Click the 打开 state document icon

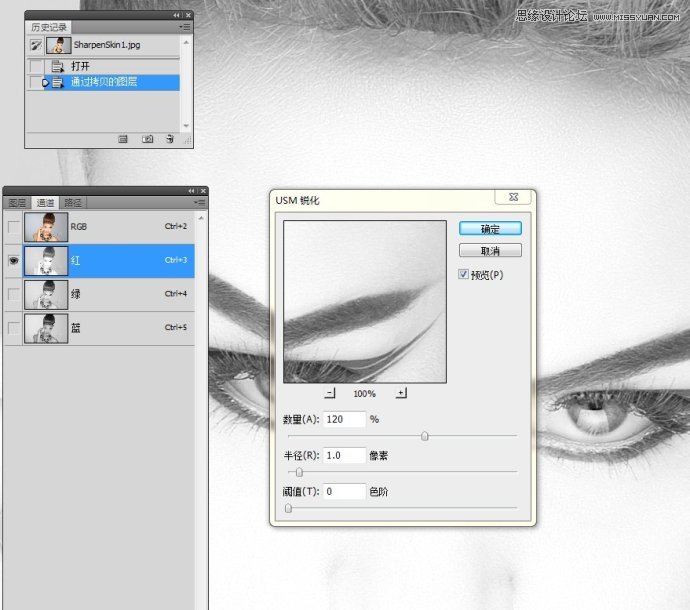[57, 66]
